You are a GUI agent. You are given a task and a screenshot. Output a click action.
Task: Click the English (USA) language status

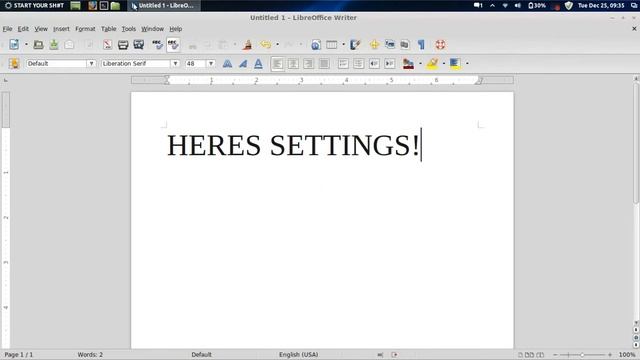pos(298,355)
